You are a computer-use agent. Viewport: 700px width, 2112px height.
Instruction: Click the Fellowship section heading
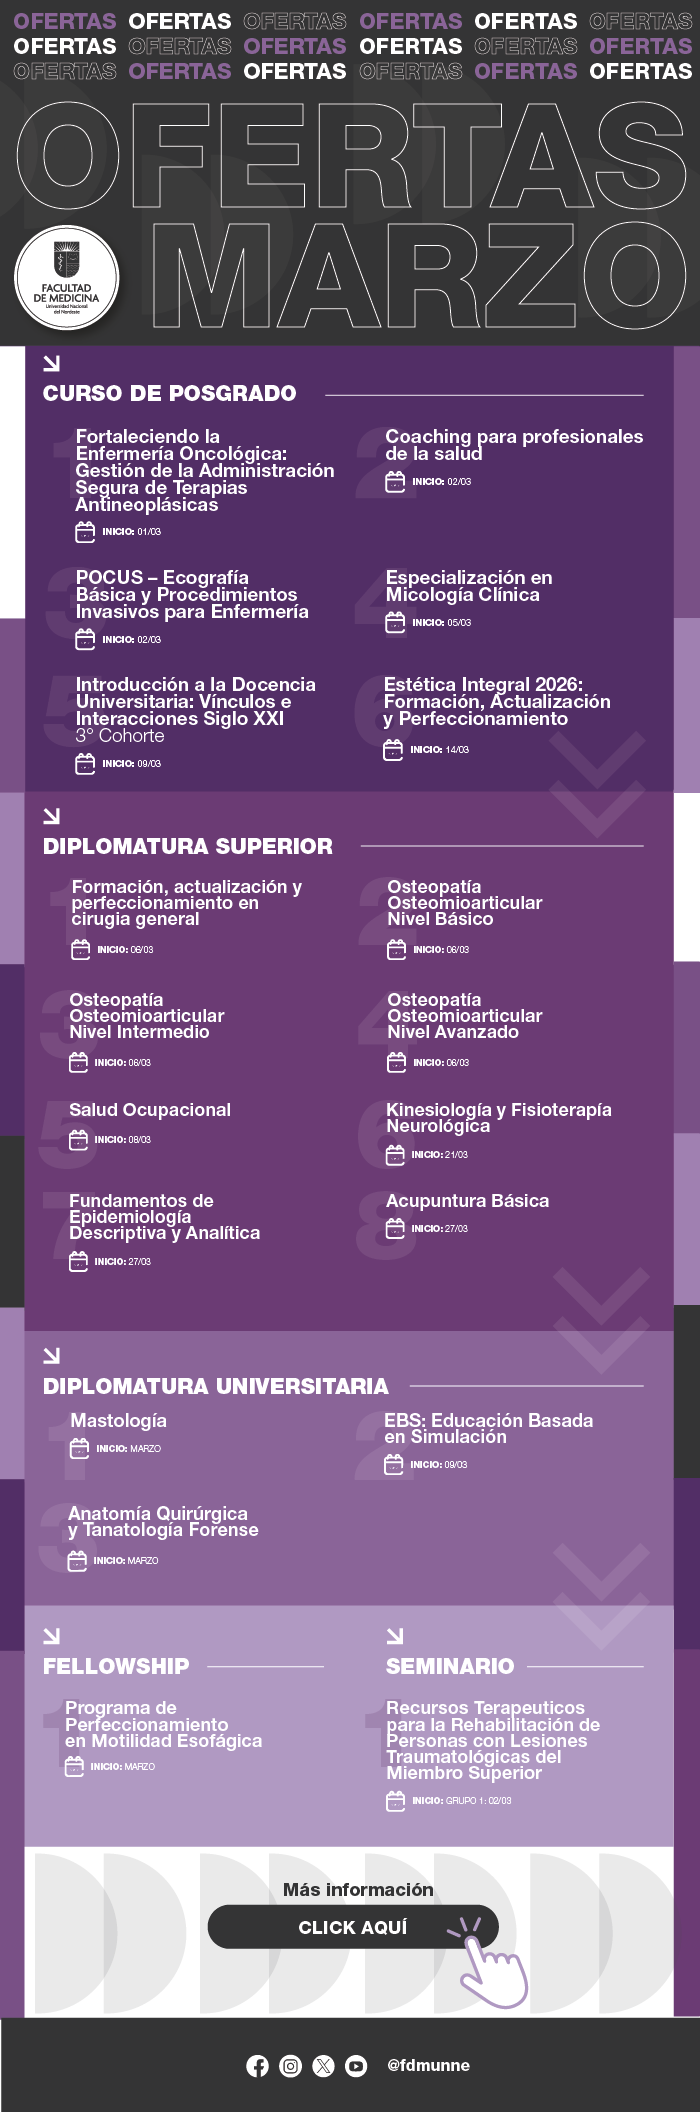116,1666
